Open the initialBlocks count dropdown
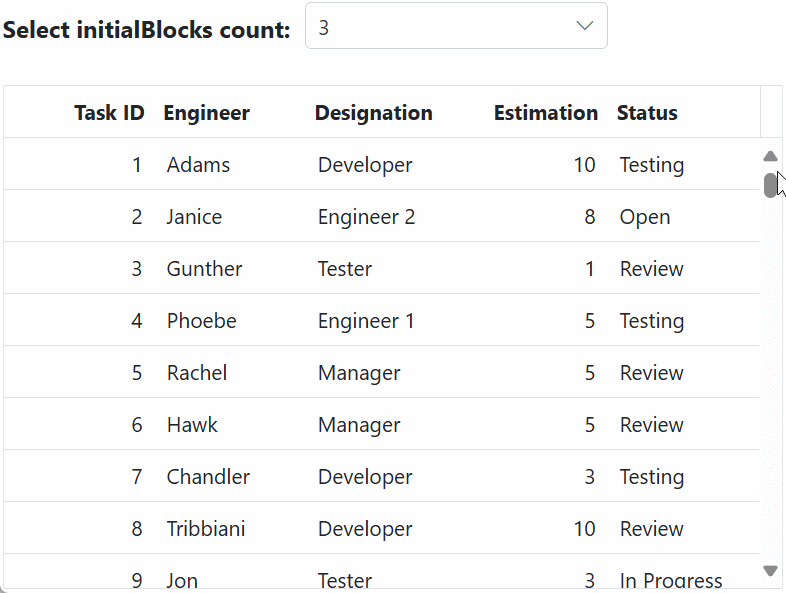Image resolution: width=786 pixels, height=593 pixels. click(456, 26)
